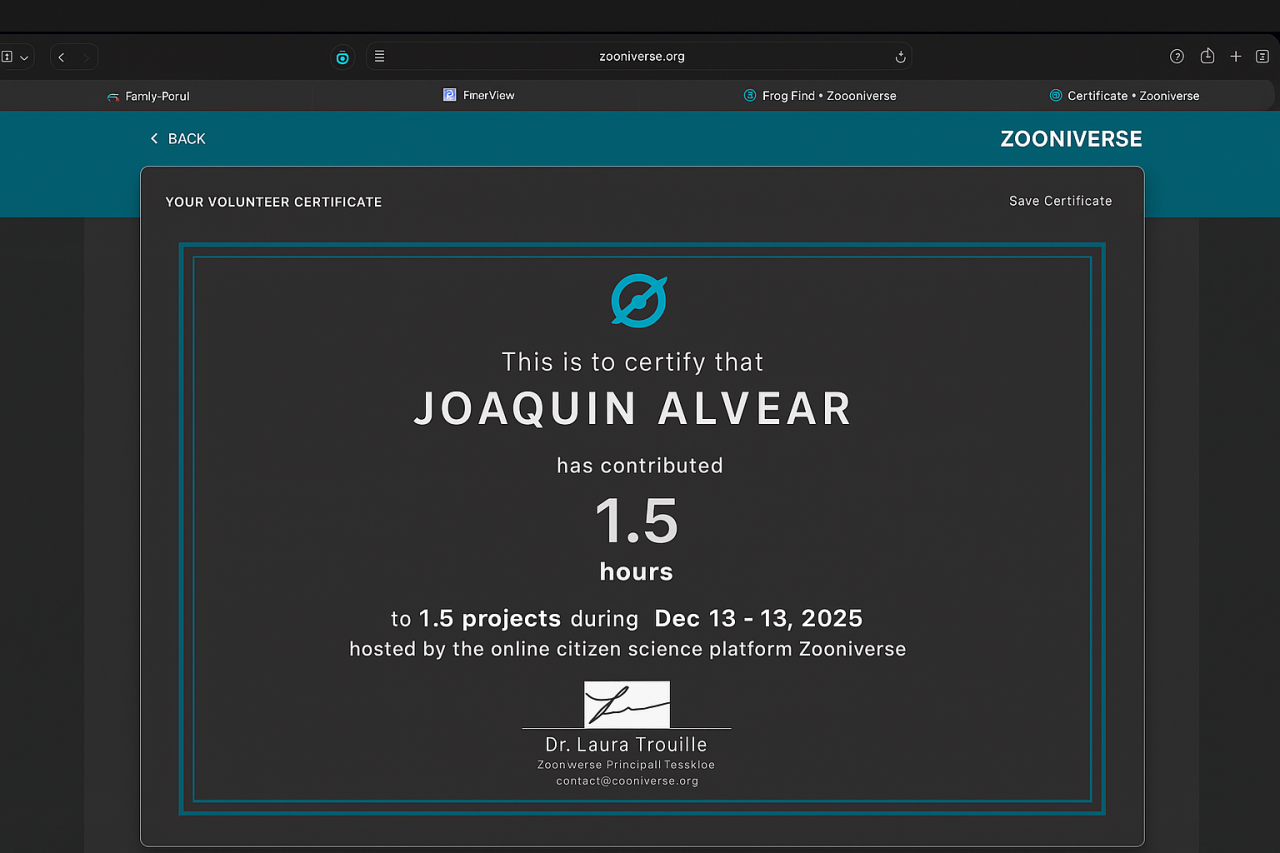The width and height of the screenshot is (1280, 853).
Task: Click the Certificate tab favicon
Action: click(x=1055, y=96)
